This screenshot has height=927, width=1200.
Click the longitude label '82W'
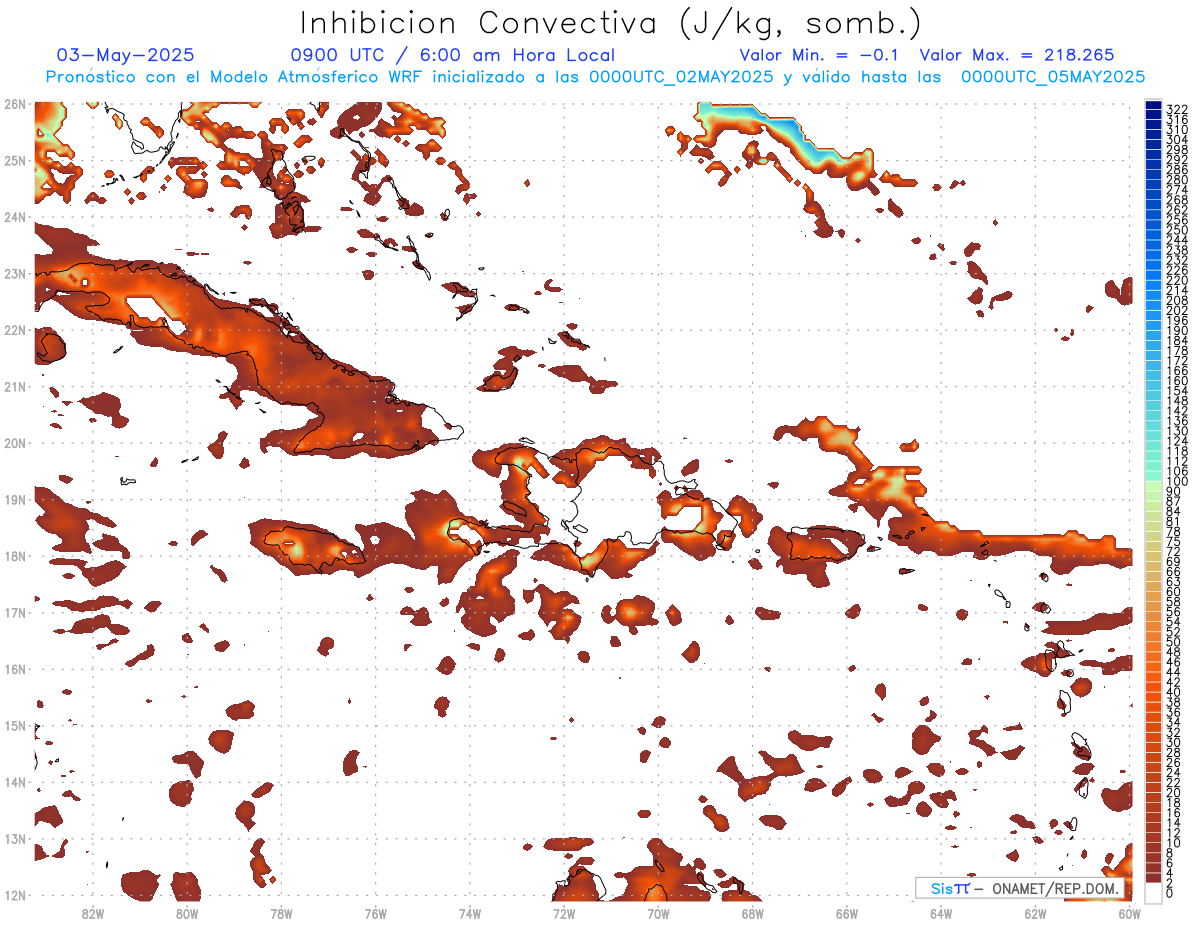click(x=93, y=912)
